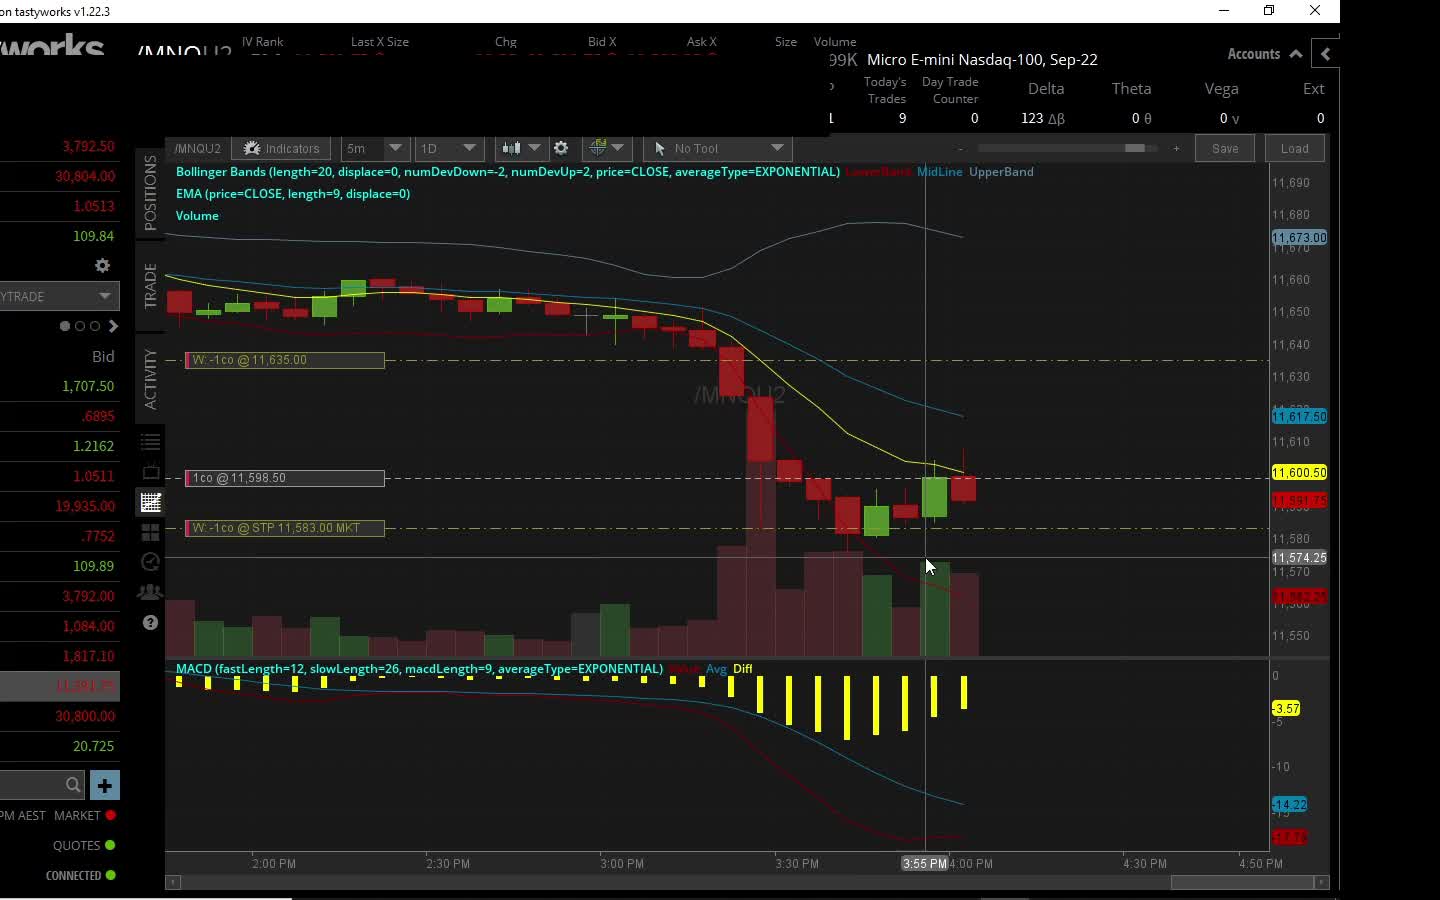Switch to the ACTIVITY vertical tab

(x=150, y=379)
